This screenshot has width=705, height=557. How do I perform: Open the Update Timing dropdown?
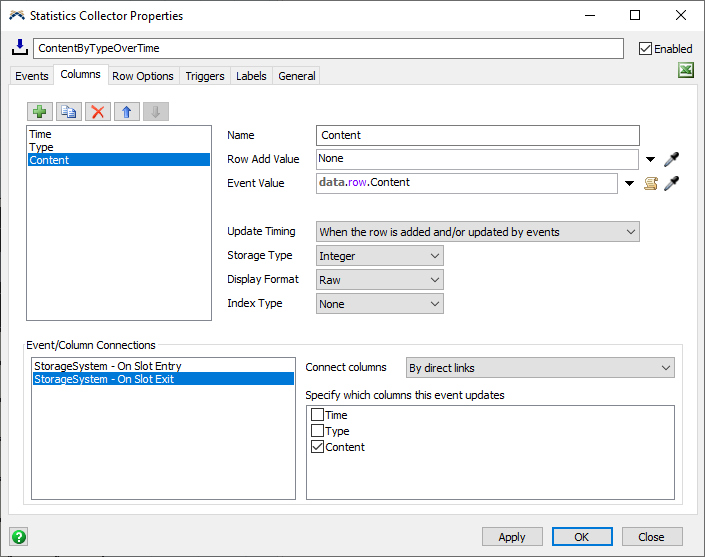tap(477, 232)
